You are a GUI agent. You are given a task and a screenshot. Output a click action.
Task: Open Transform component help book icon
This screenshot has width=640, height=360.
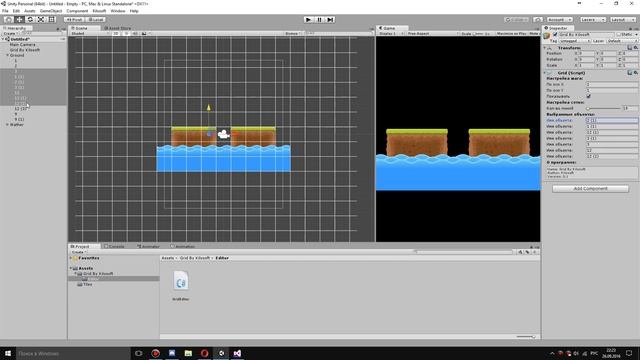[629, 48]
